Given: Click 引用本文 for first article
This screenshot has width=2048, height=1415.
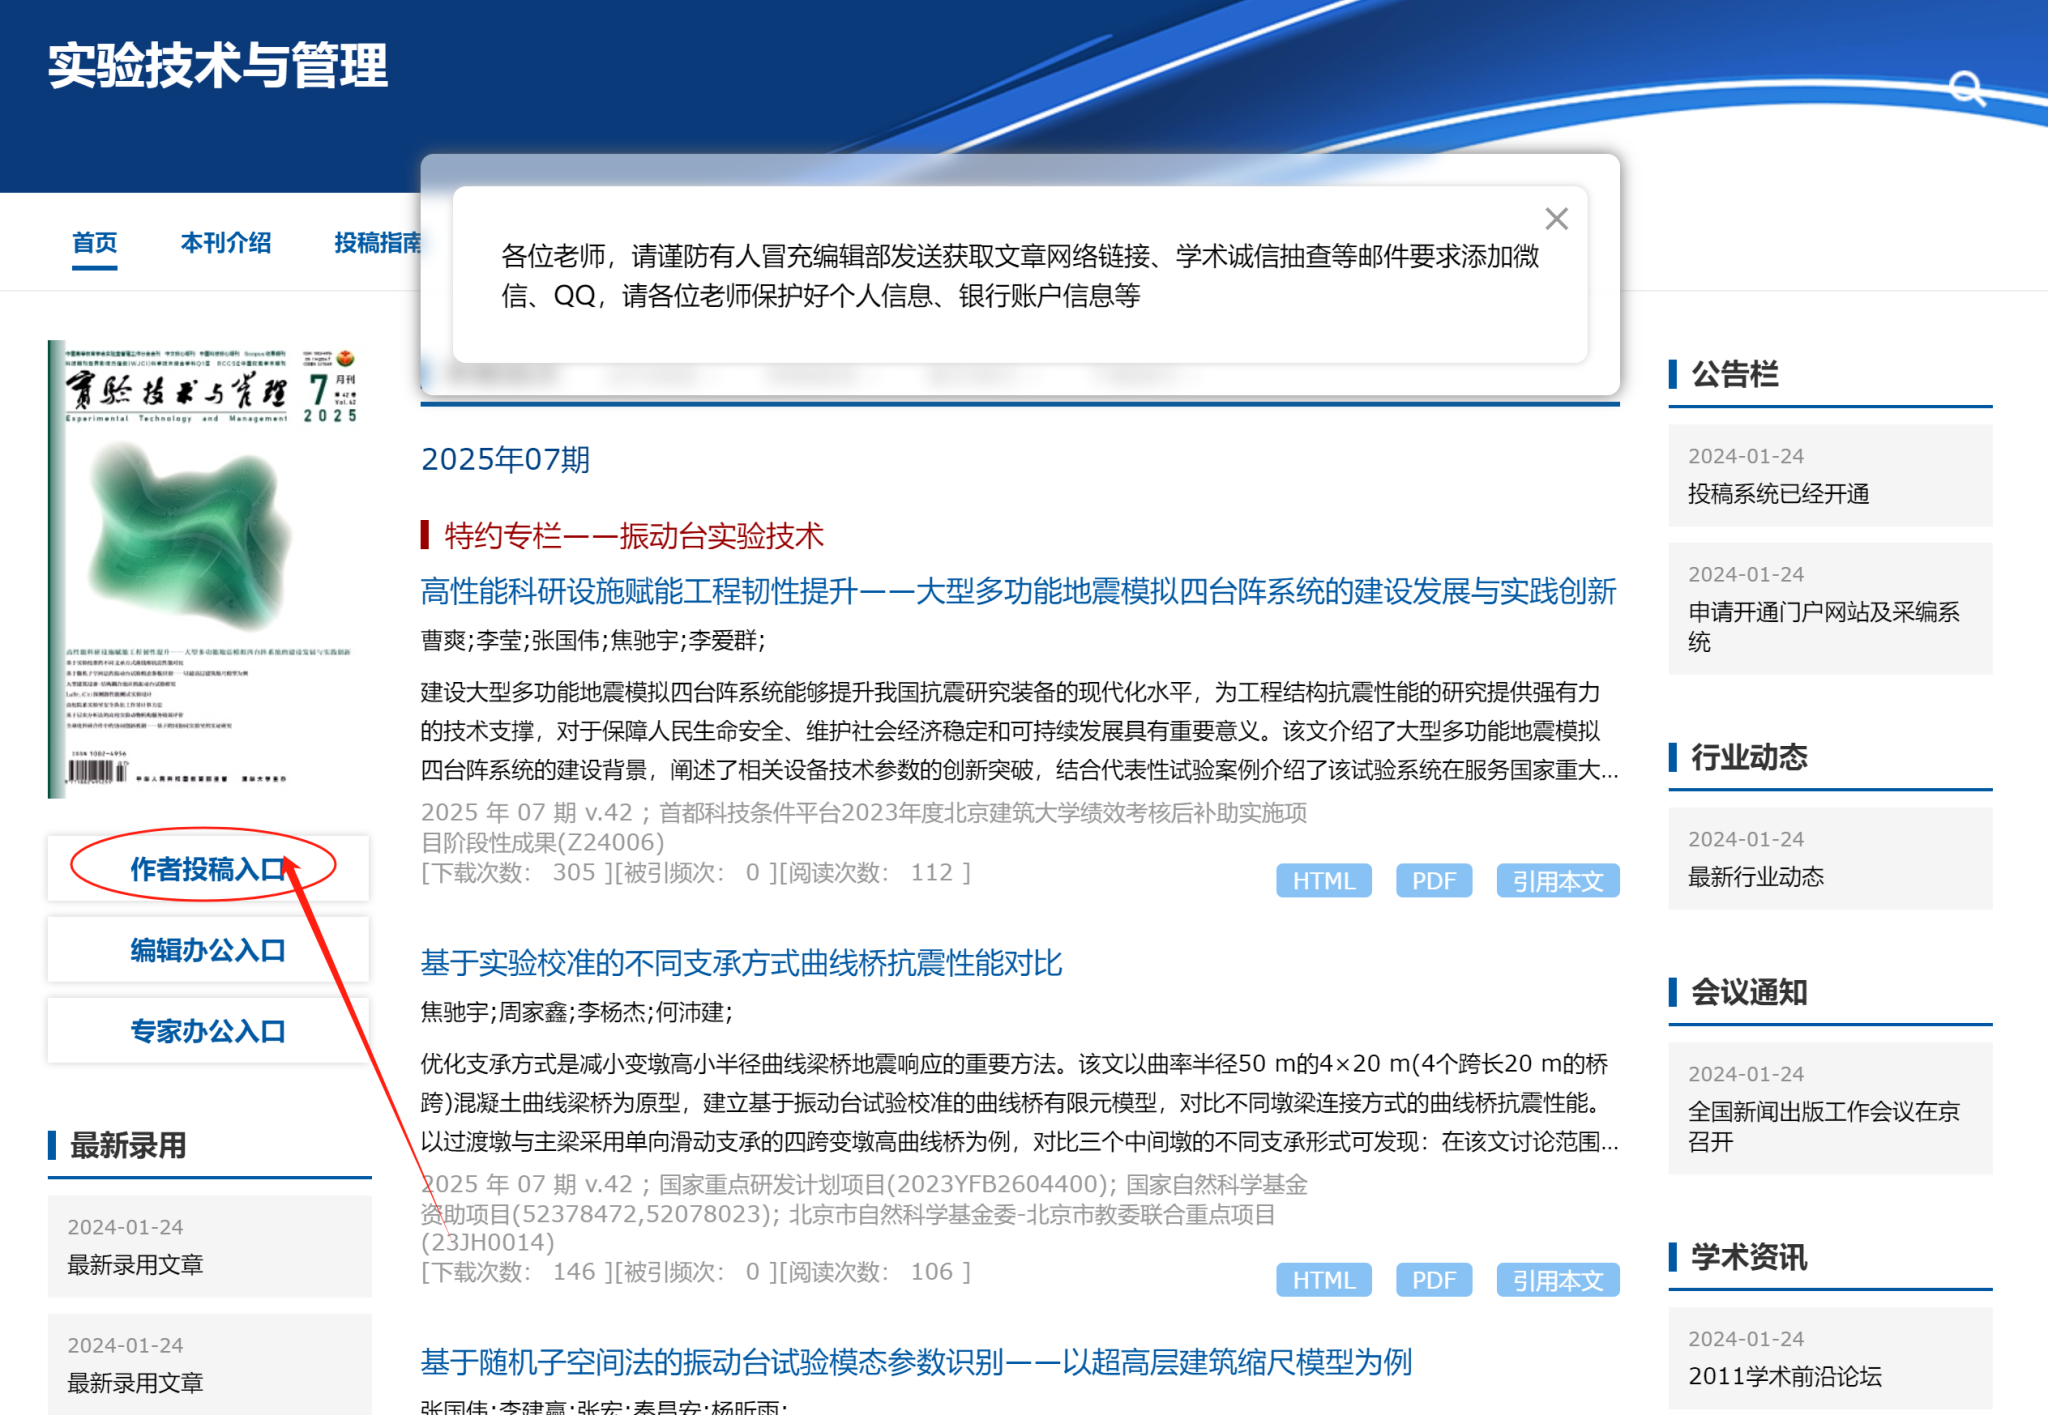Looking at the screenshot, I should 1557,881.
